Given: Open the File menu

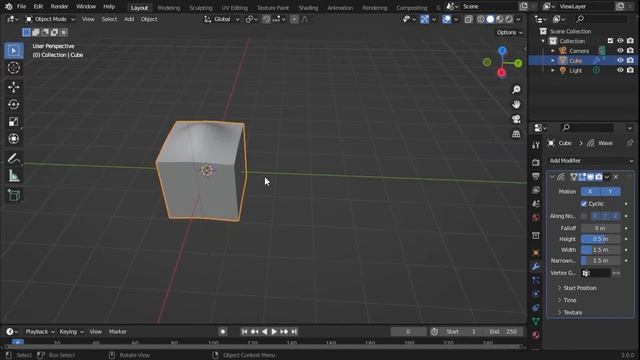Looking at the screenshot, I should point(21,7).
